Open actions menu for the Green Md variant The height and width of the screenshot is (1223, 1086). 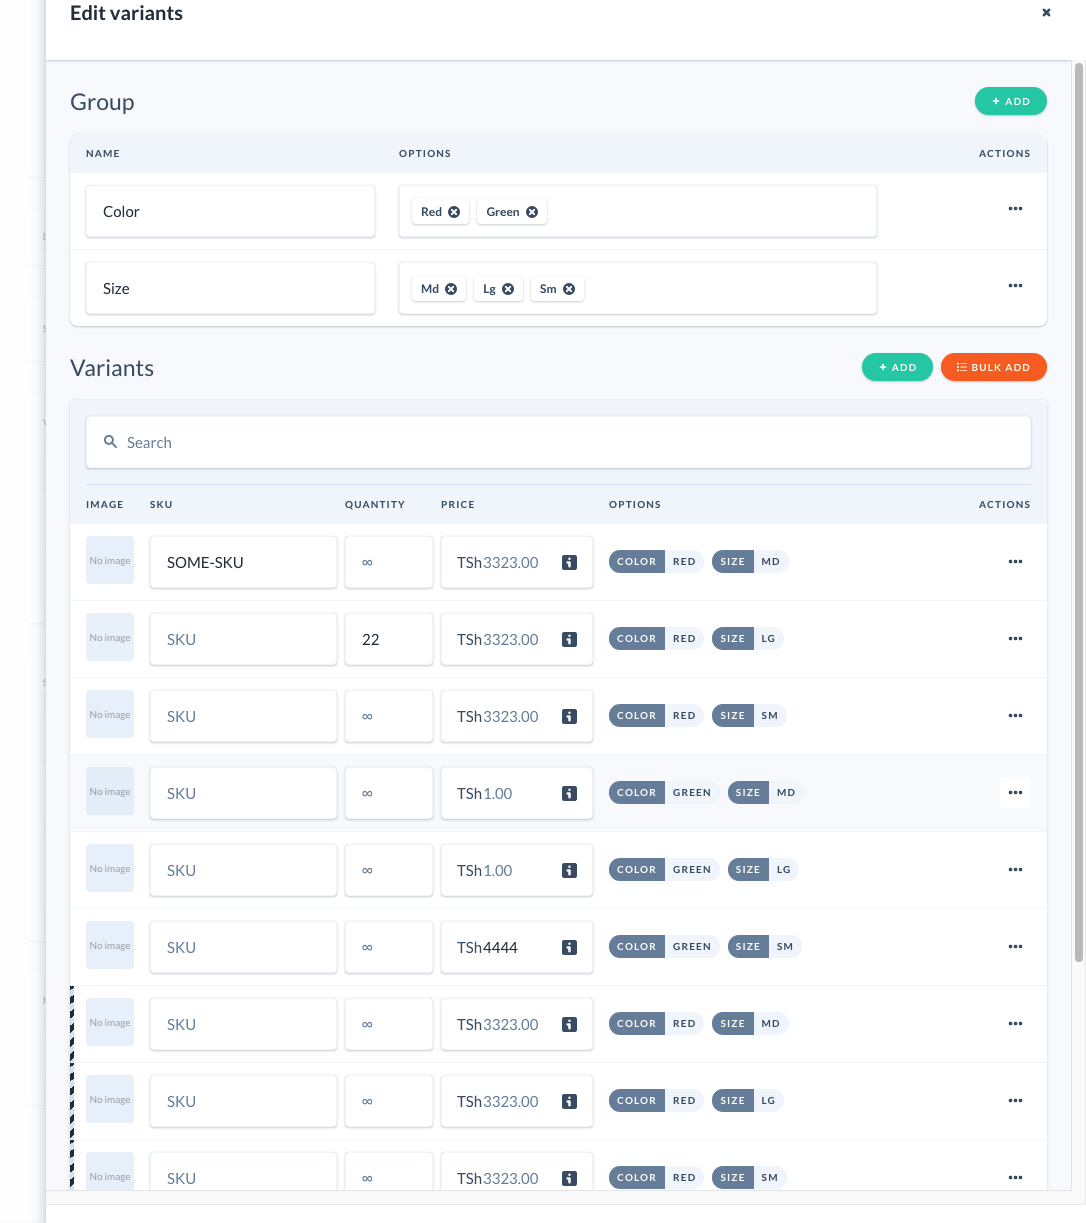(1015, 792)
